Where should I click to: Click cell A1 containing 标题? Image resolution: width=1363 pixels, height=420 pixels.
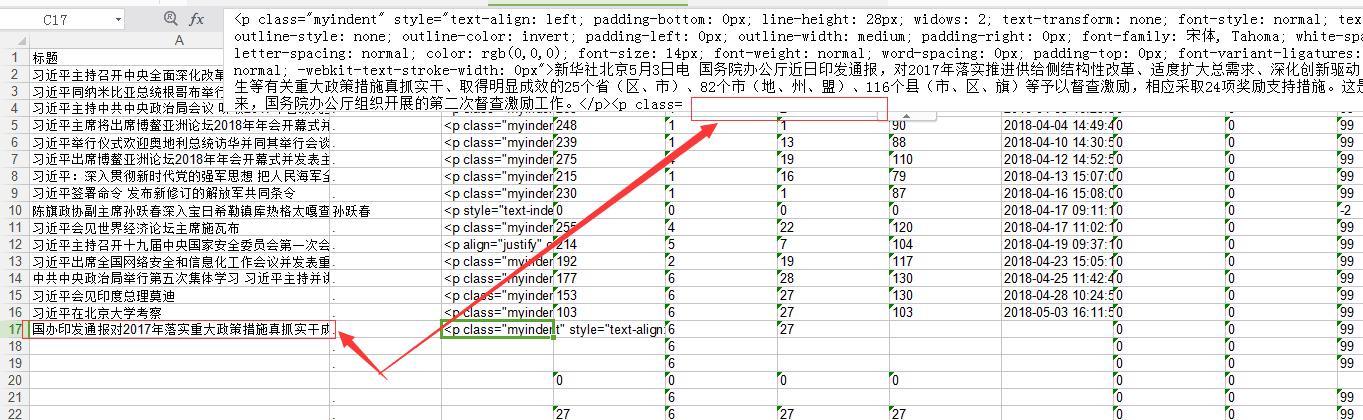(180, 58)
